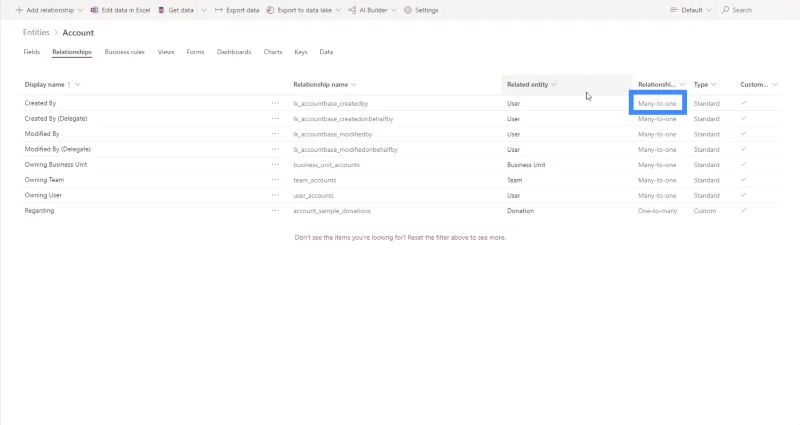Open the Relationship name column filter chevron

(x=354, y=85)
